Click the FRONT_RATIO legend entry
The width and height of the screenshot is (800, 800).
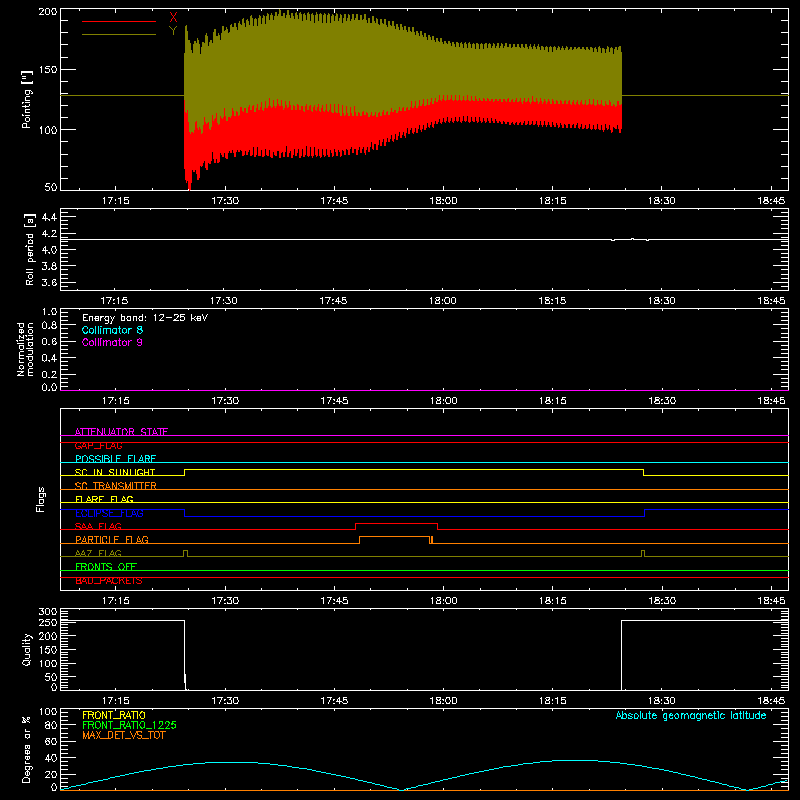click(114, 715)
